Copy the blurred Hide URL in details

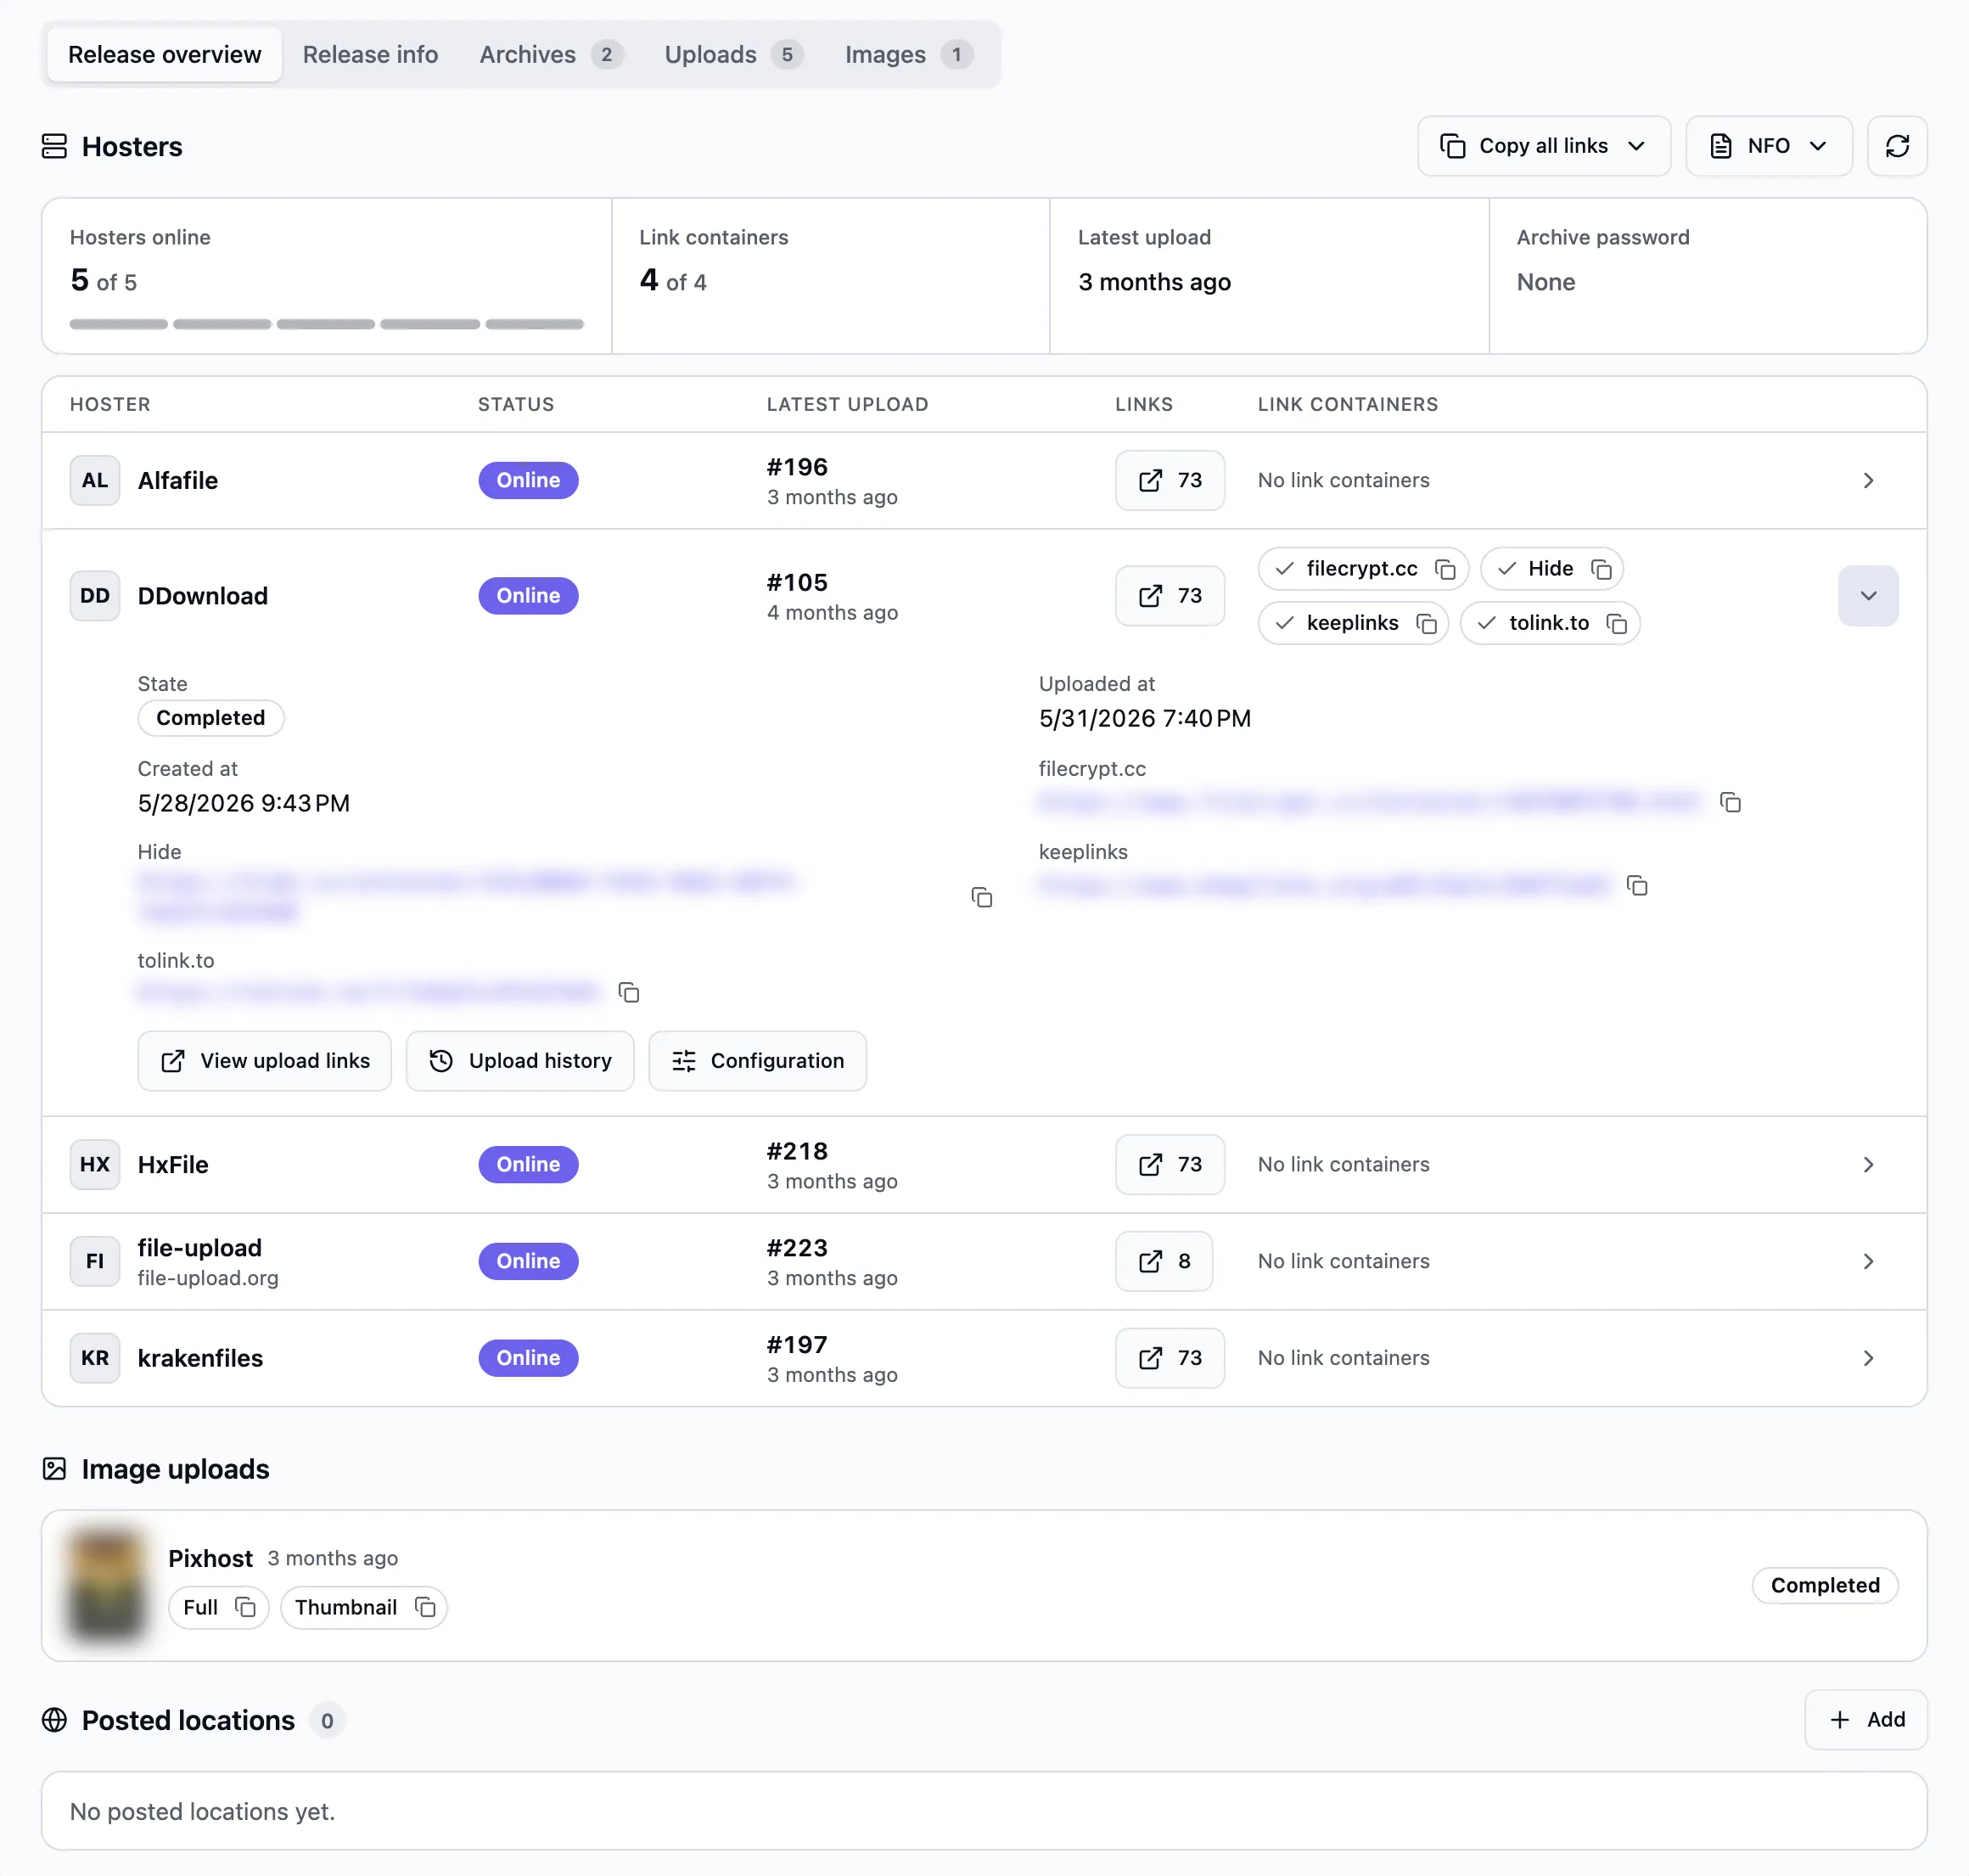tap(982, 897)
